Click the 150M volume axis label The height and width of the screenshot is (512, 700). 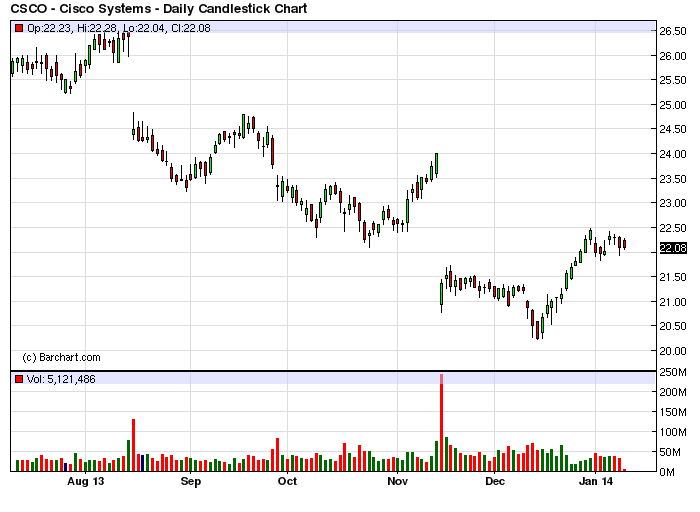coord(673,412)
